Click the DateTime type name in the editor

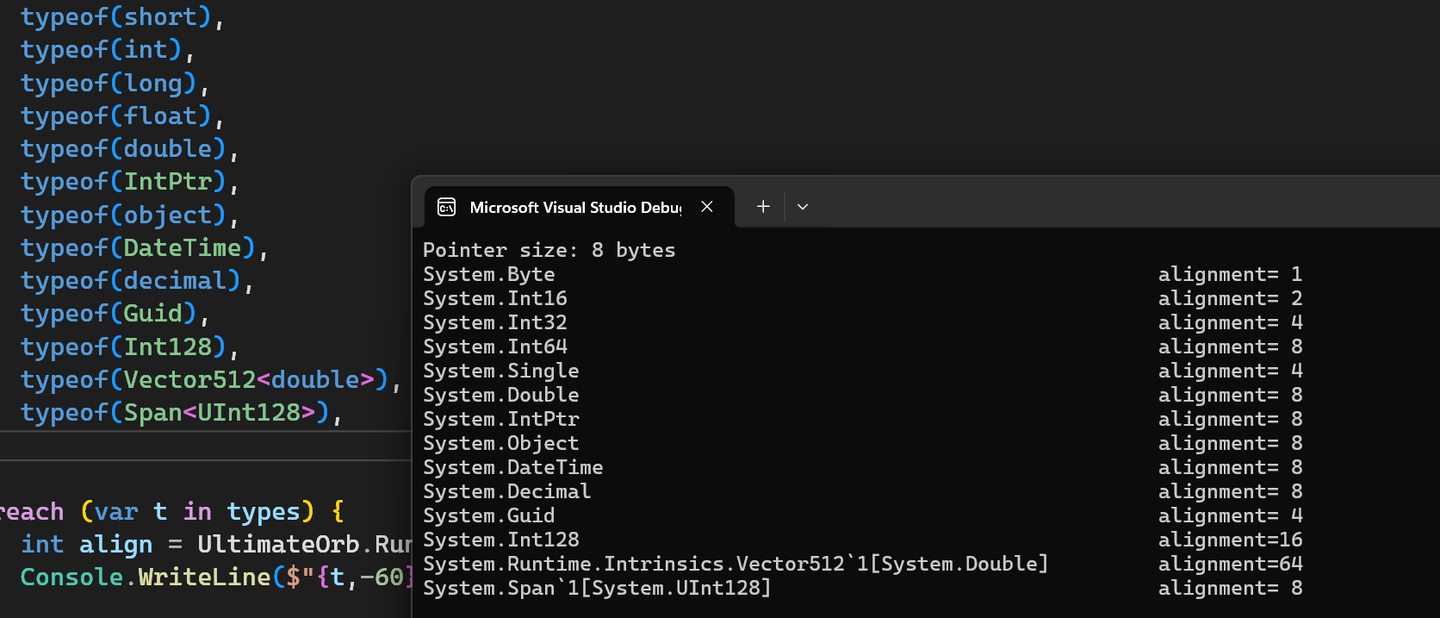pyautogui.click(x=182, y=248)
